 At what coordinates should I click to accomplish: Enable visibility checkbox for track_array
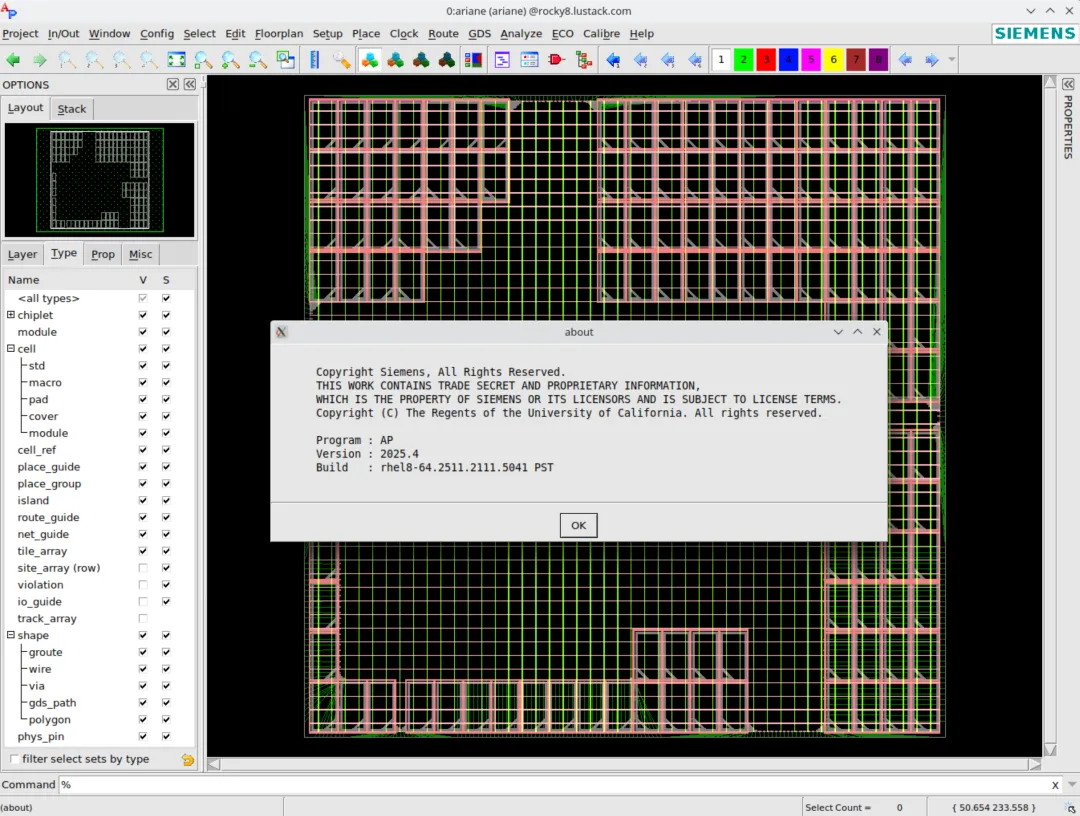point(143,618)
